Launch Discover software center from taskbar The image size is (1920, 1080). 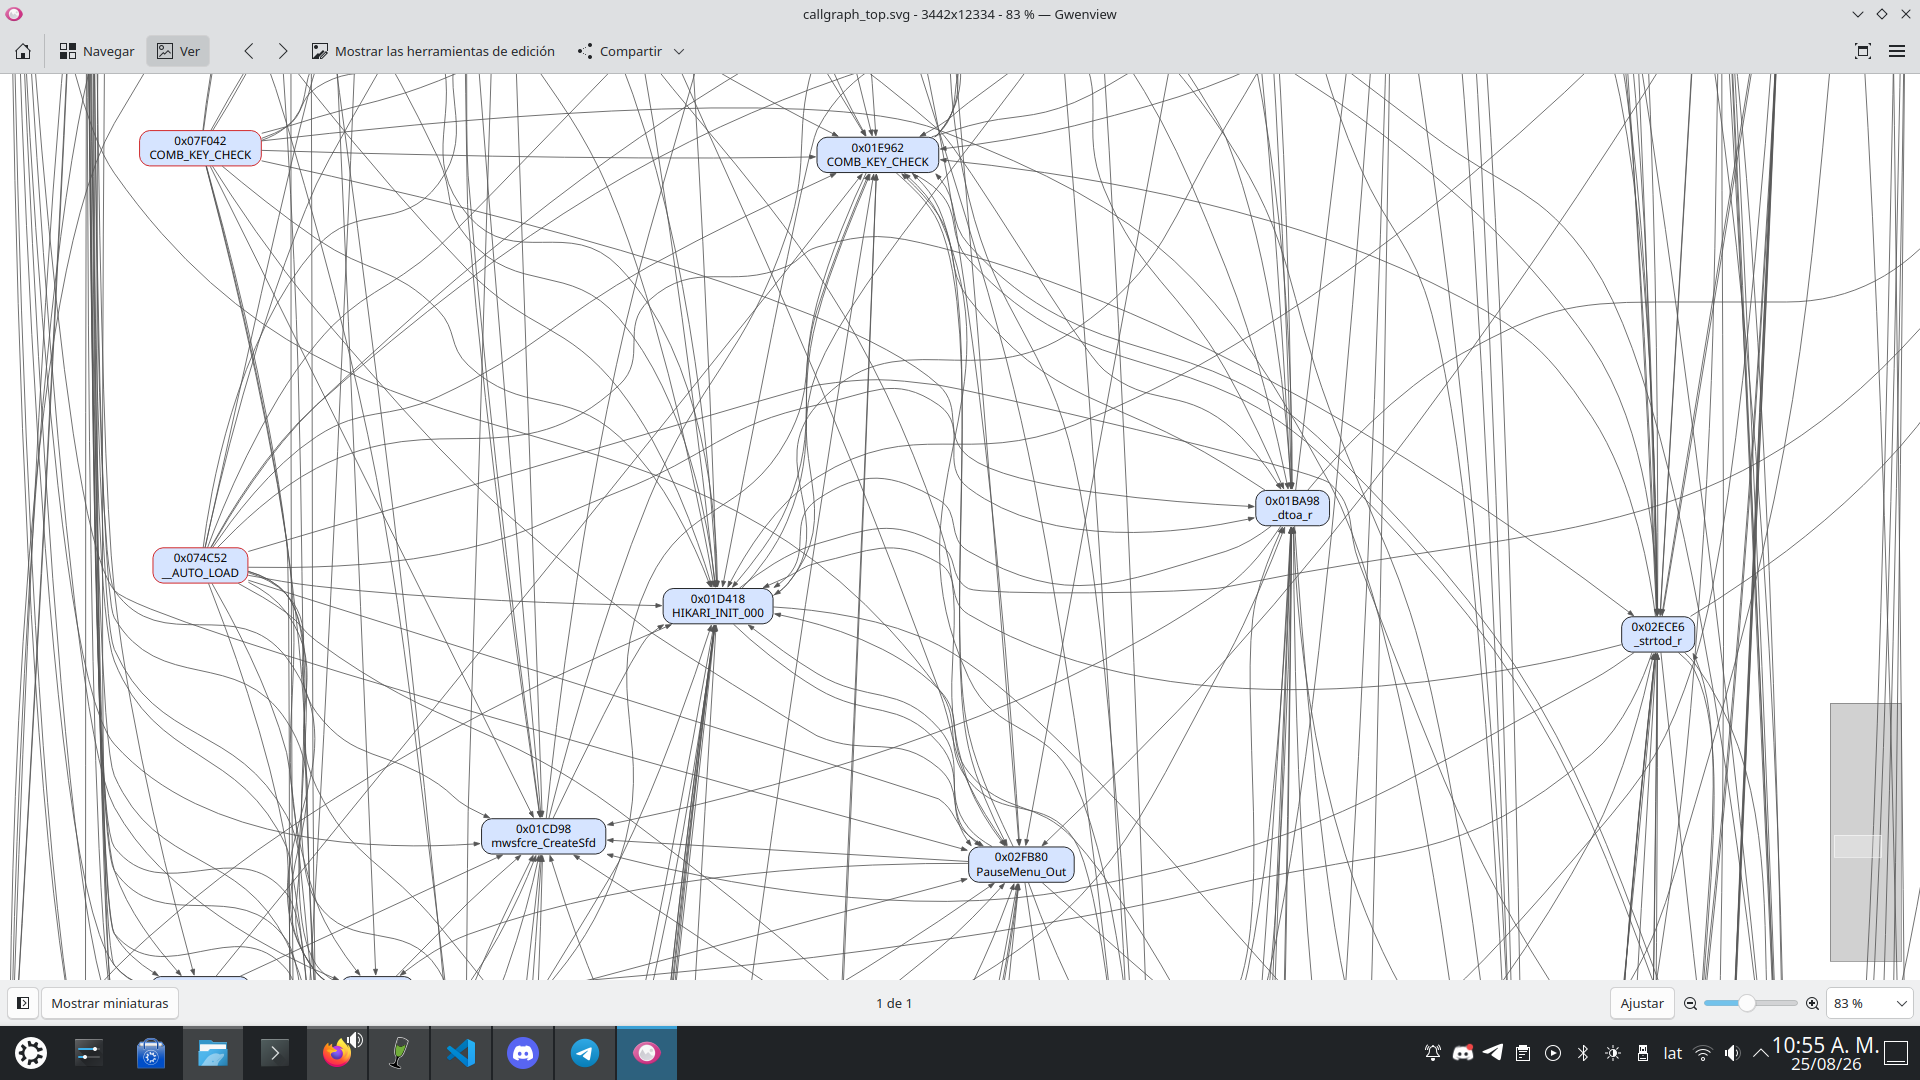pos(151,1053)
